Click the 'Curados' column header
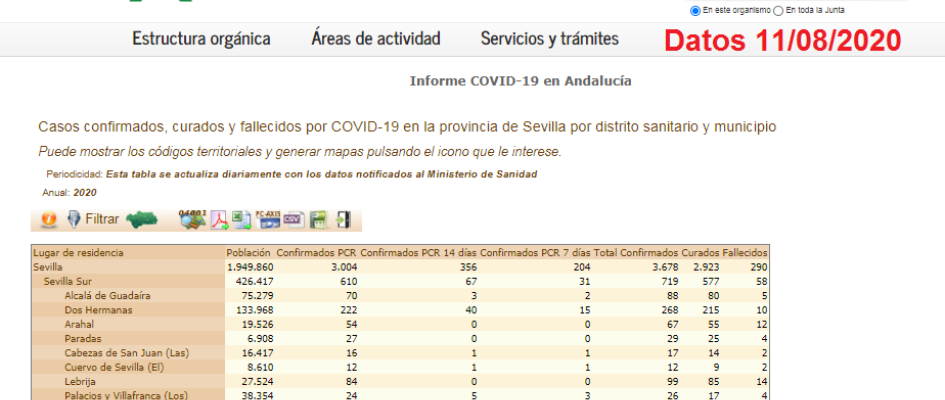 coord(701,253)
